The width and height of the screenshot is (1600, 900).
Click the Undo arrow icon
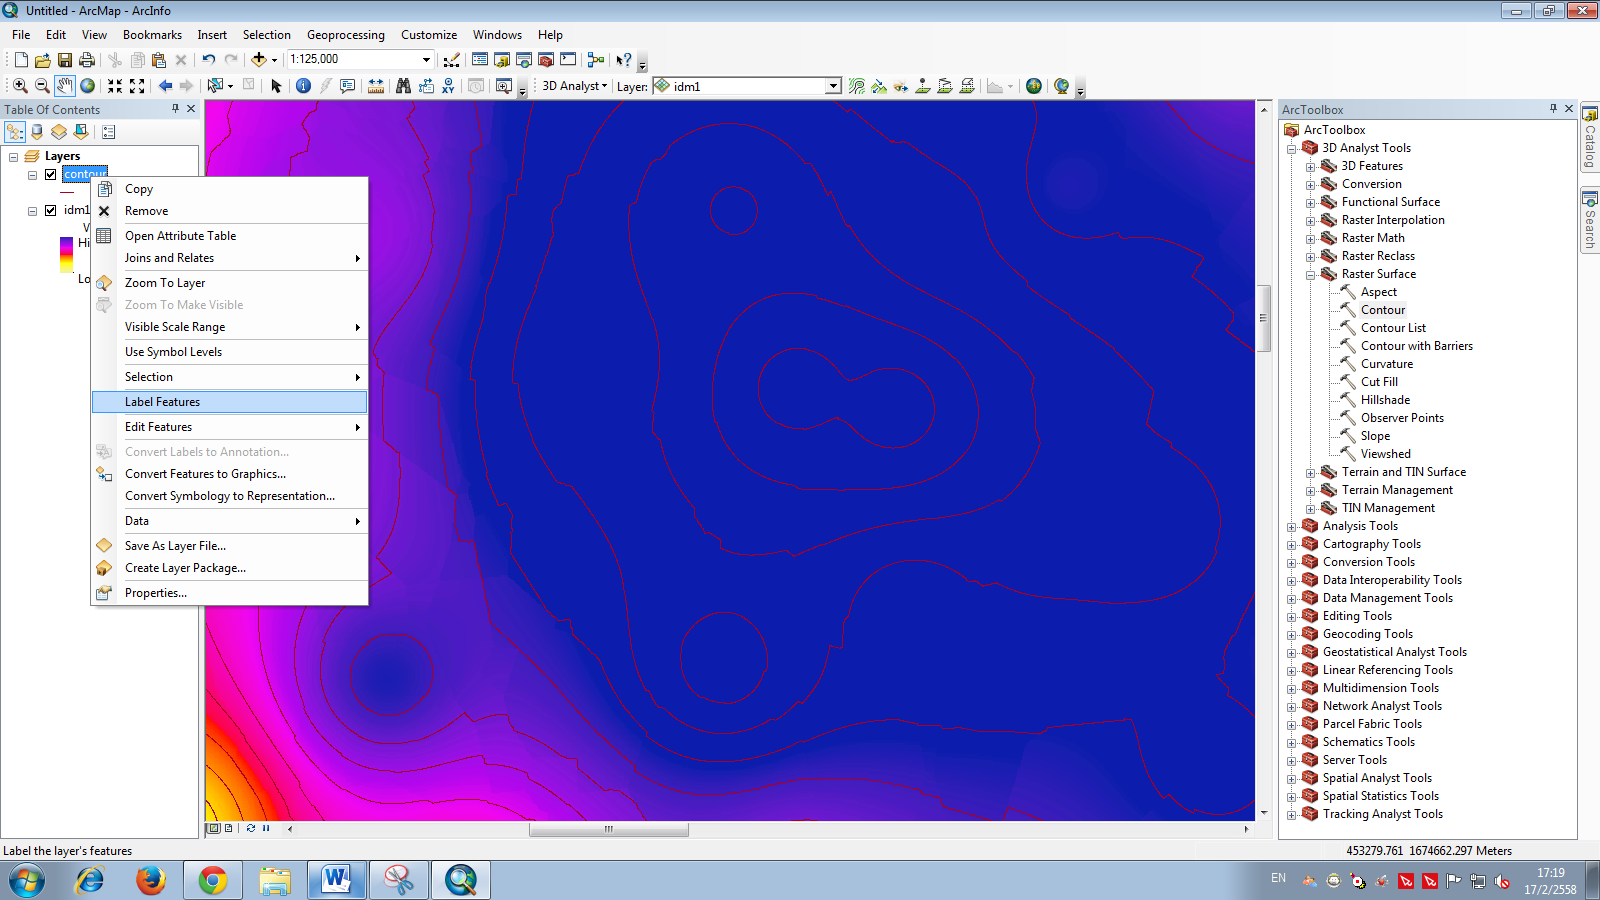click(x=208, y=60)
